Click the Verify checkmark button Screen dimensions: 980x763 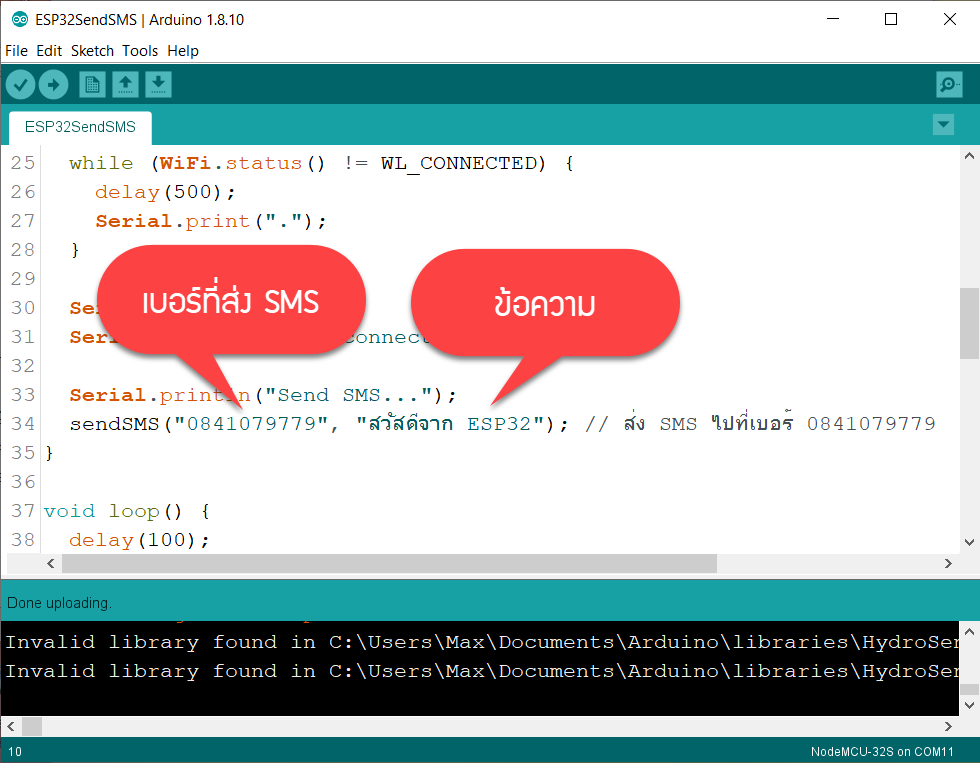click(x=21, y=84)
